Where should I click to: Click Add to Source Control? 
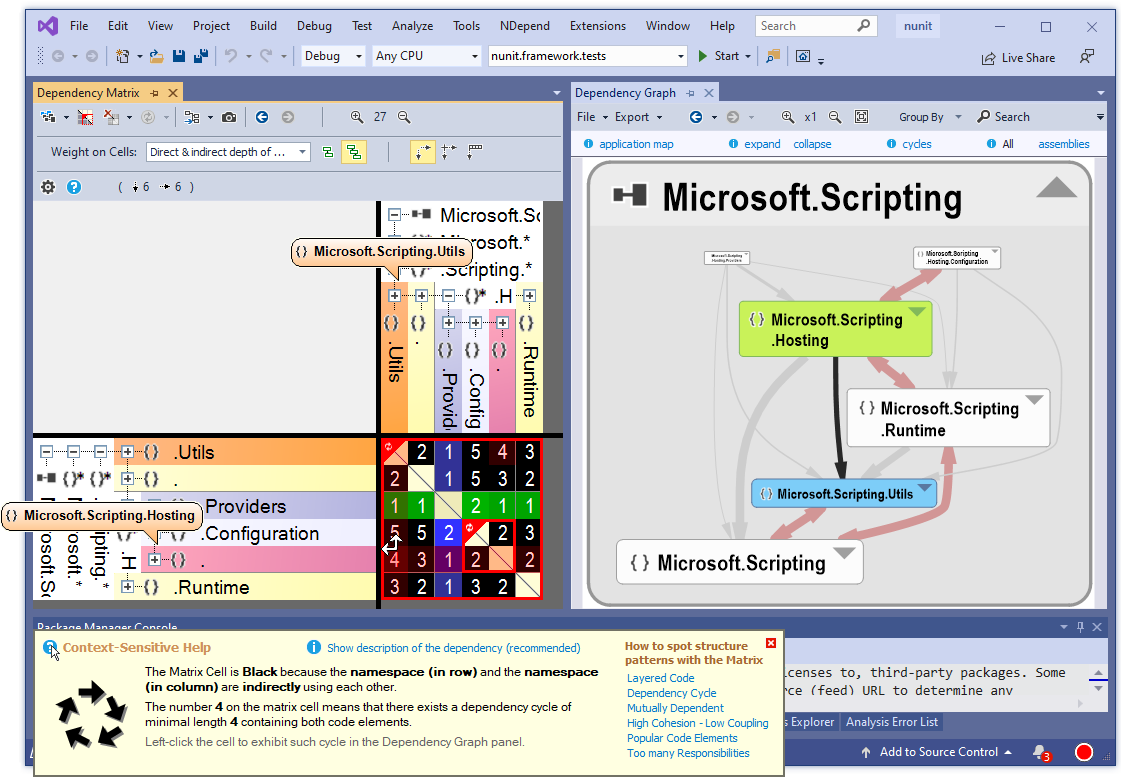[x=936, y=752]
